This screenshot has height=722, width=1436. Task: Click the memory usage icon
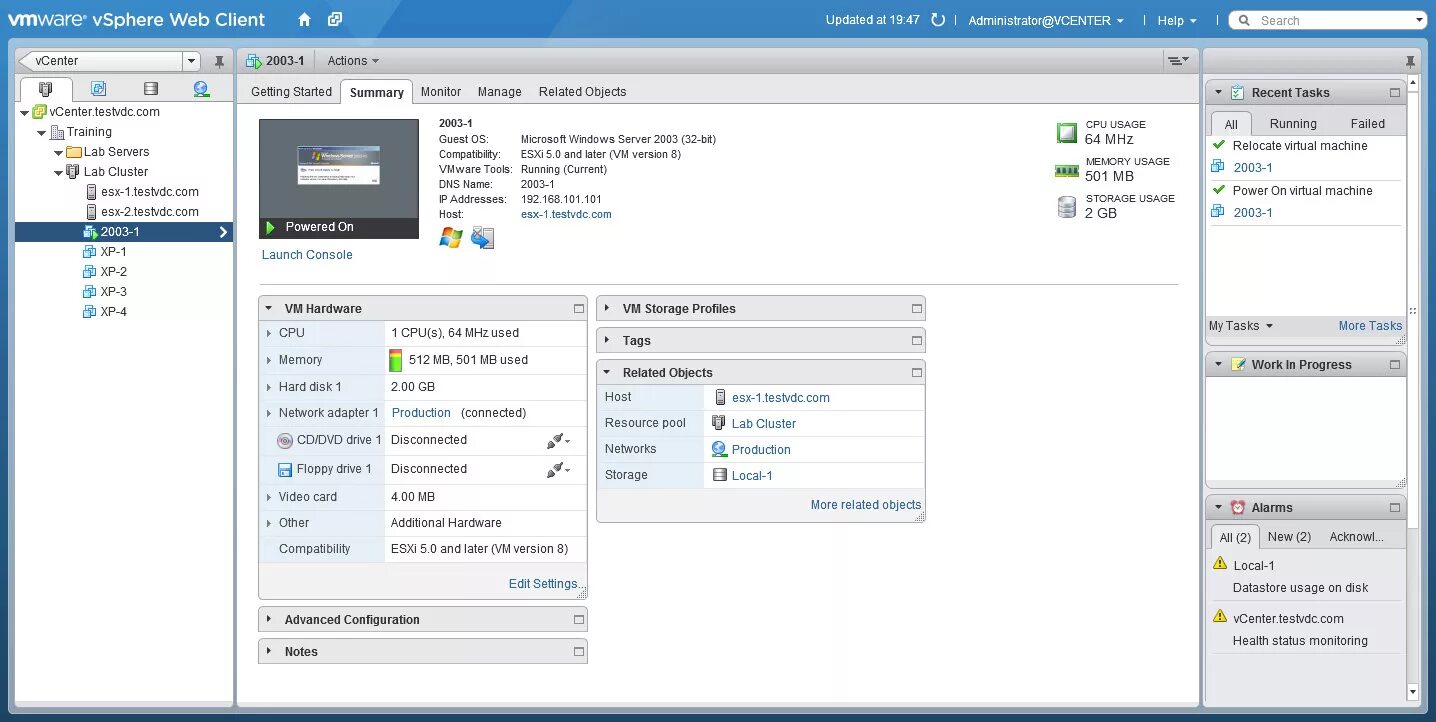[x=1067, y=171]
